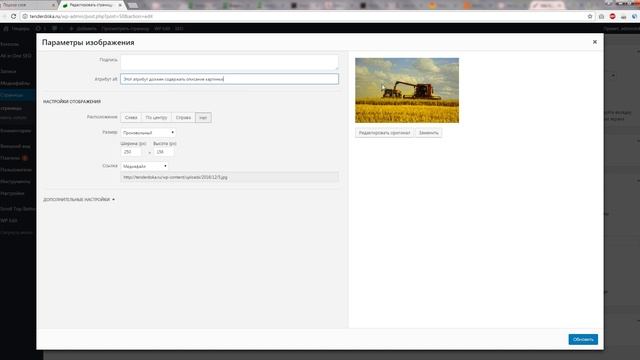Click the blue 'Обновить' update button
The image size is (640, 360).
point(583,339)
